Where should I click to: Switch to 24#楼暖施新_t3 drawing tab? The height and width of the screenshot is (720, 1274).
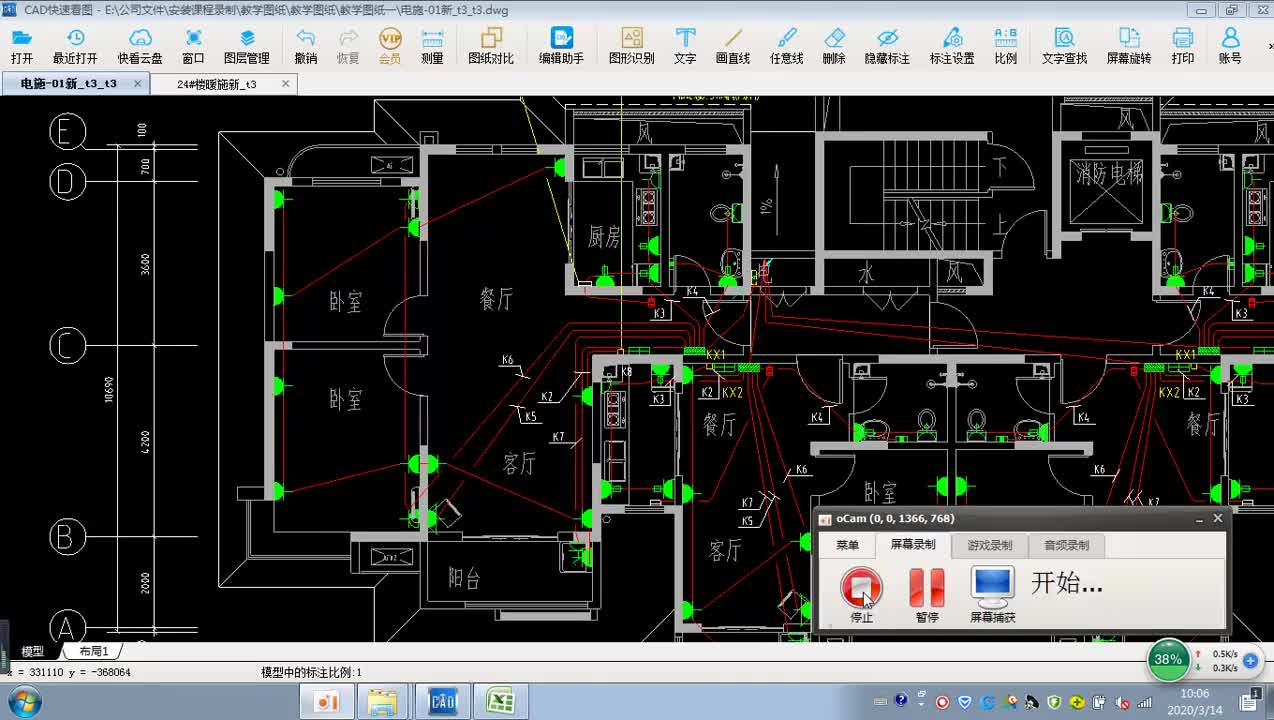(x=217, y=84)
